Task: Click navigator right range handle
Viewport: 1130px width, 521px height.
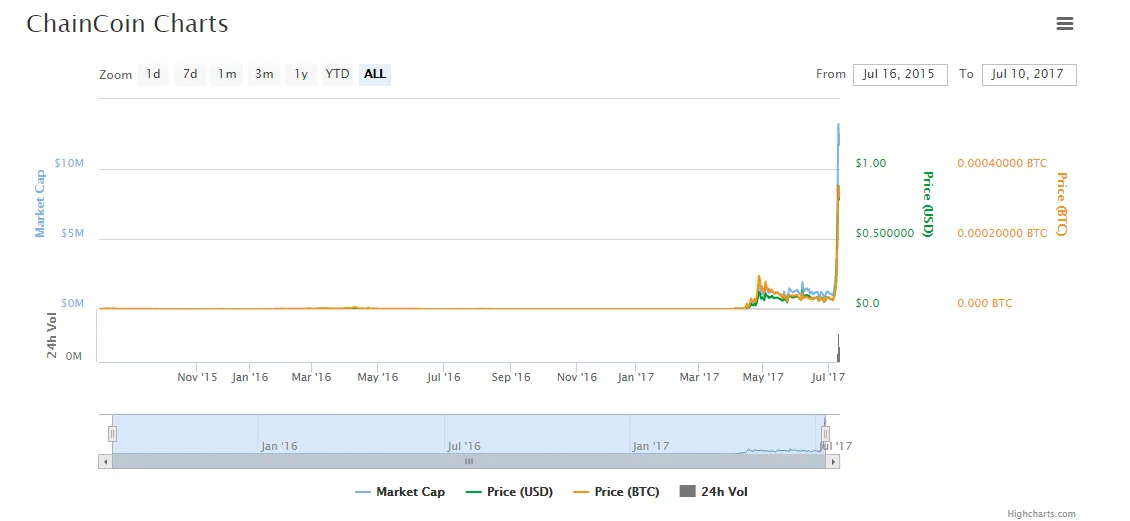Action: [x=826, y=434]
